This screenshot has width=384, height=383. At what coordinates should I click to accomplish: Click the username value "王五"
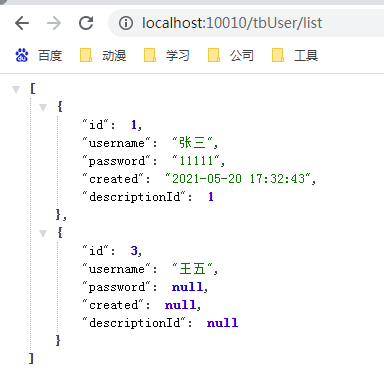click(x=192, y=269)
